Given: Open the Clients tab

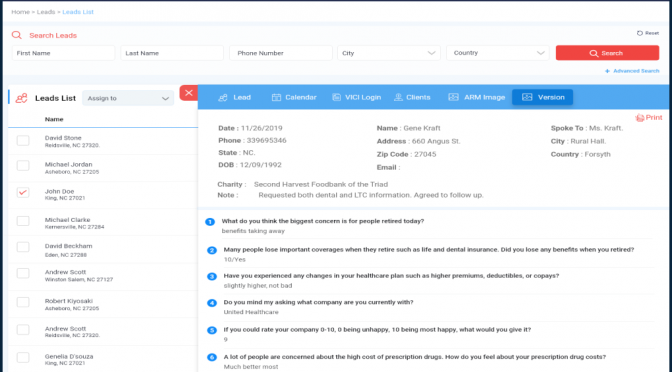Looking at the screenshot, I should coord(412,97).
